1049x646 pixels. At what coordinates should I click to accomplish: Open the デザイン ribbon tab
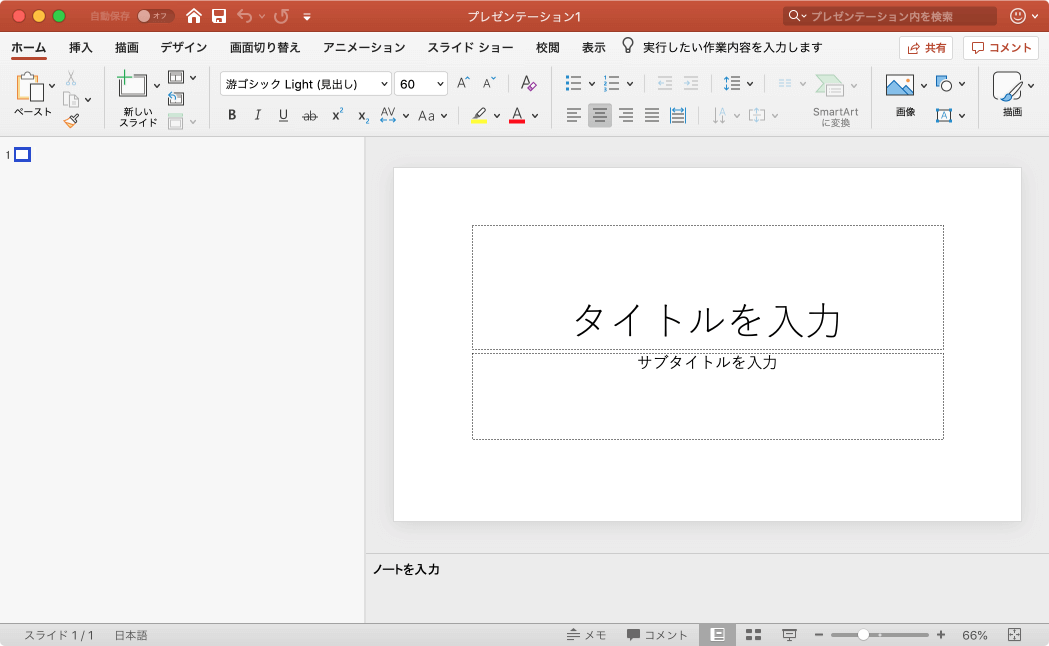pos(184,47)
